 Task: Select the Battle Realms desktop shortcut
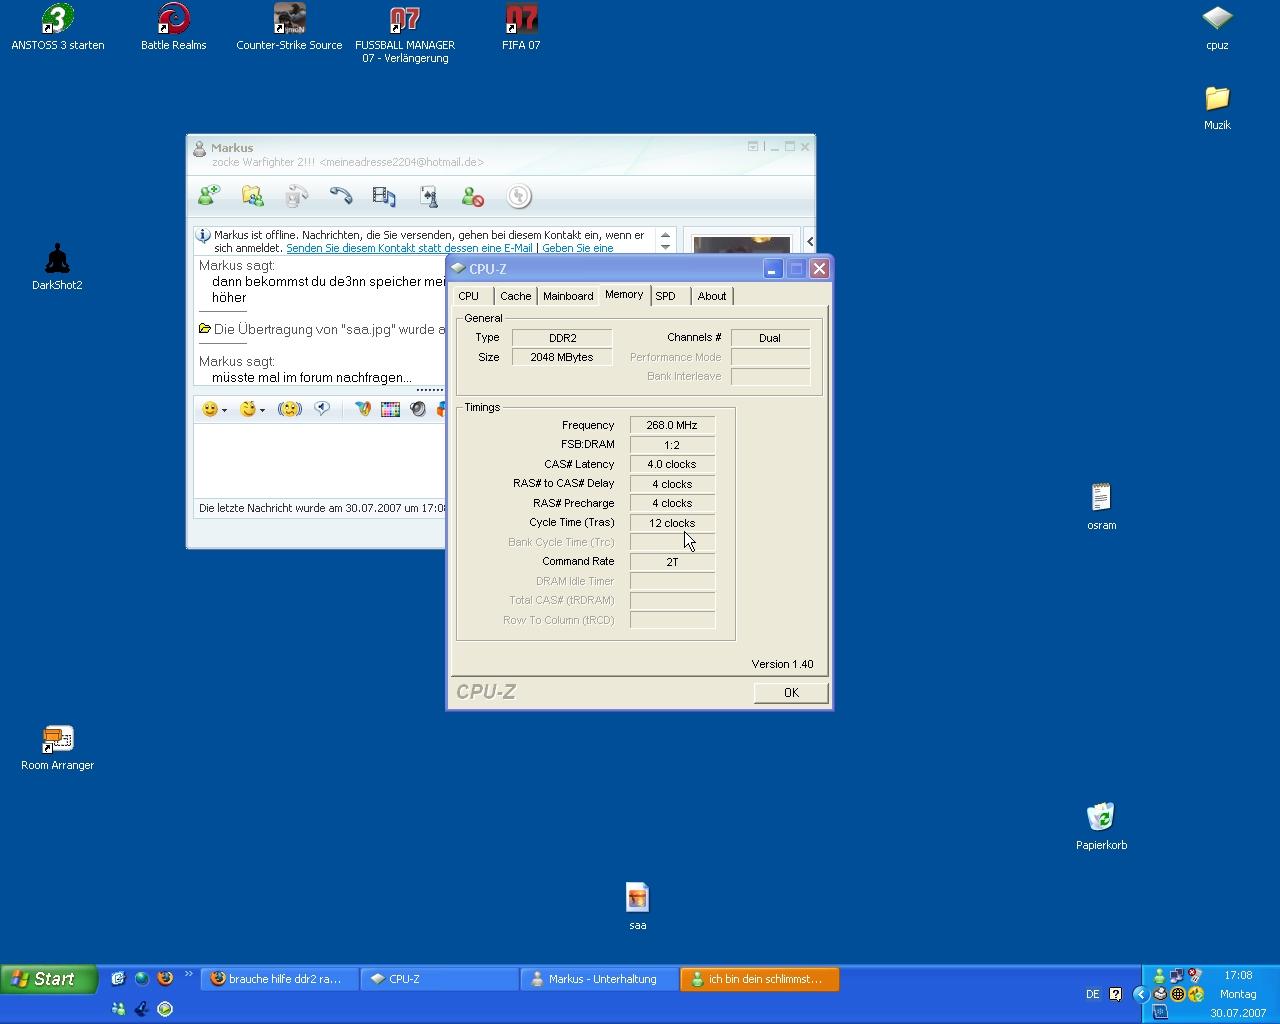tap(174, 27)
